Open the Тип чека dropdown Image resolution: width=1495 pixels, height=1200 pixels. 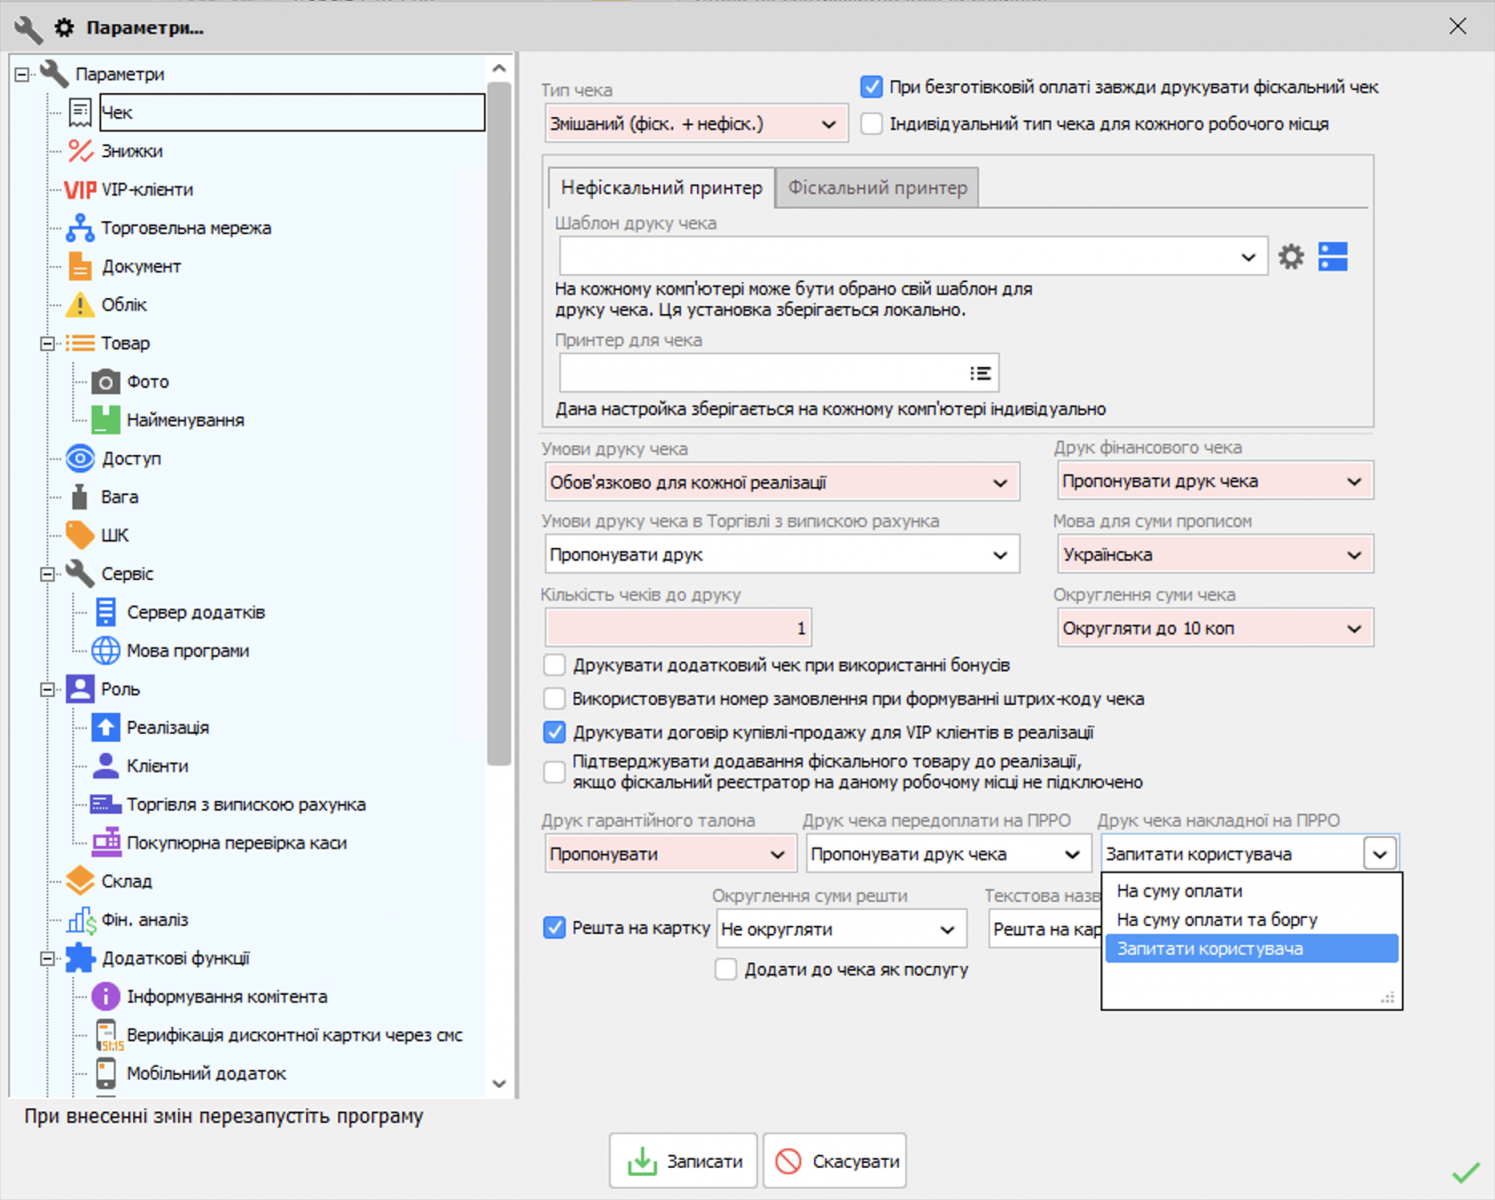coord(696,124)
